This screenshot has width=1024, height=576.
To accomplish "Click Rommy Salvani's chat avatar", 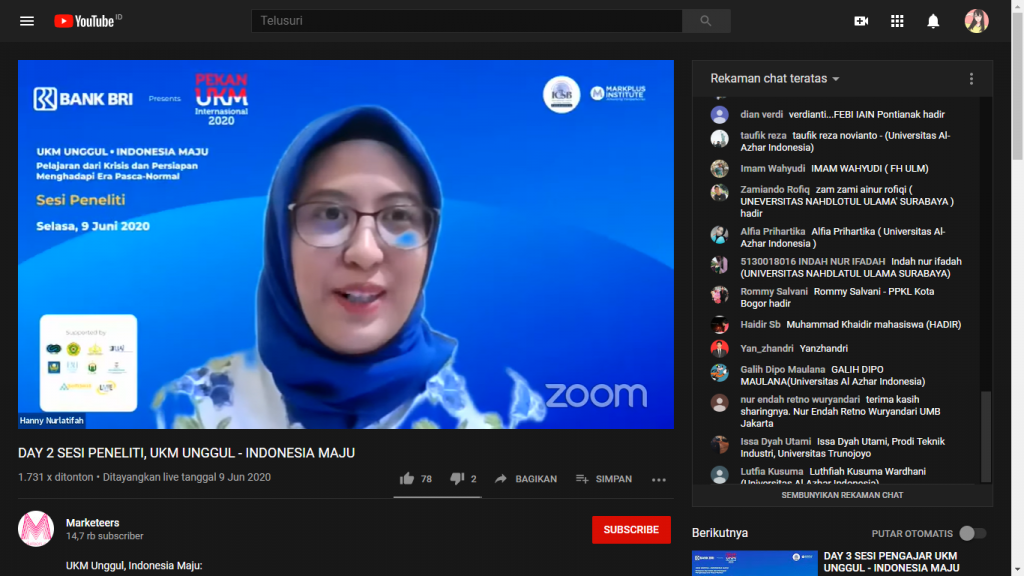I will (719, 295).
